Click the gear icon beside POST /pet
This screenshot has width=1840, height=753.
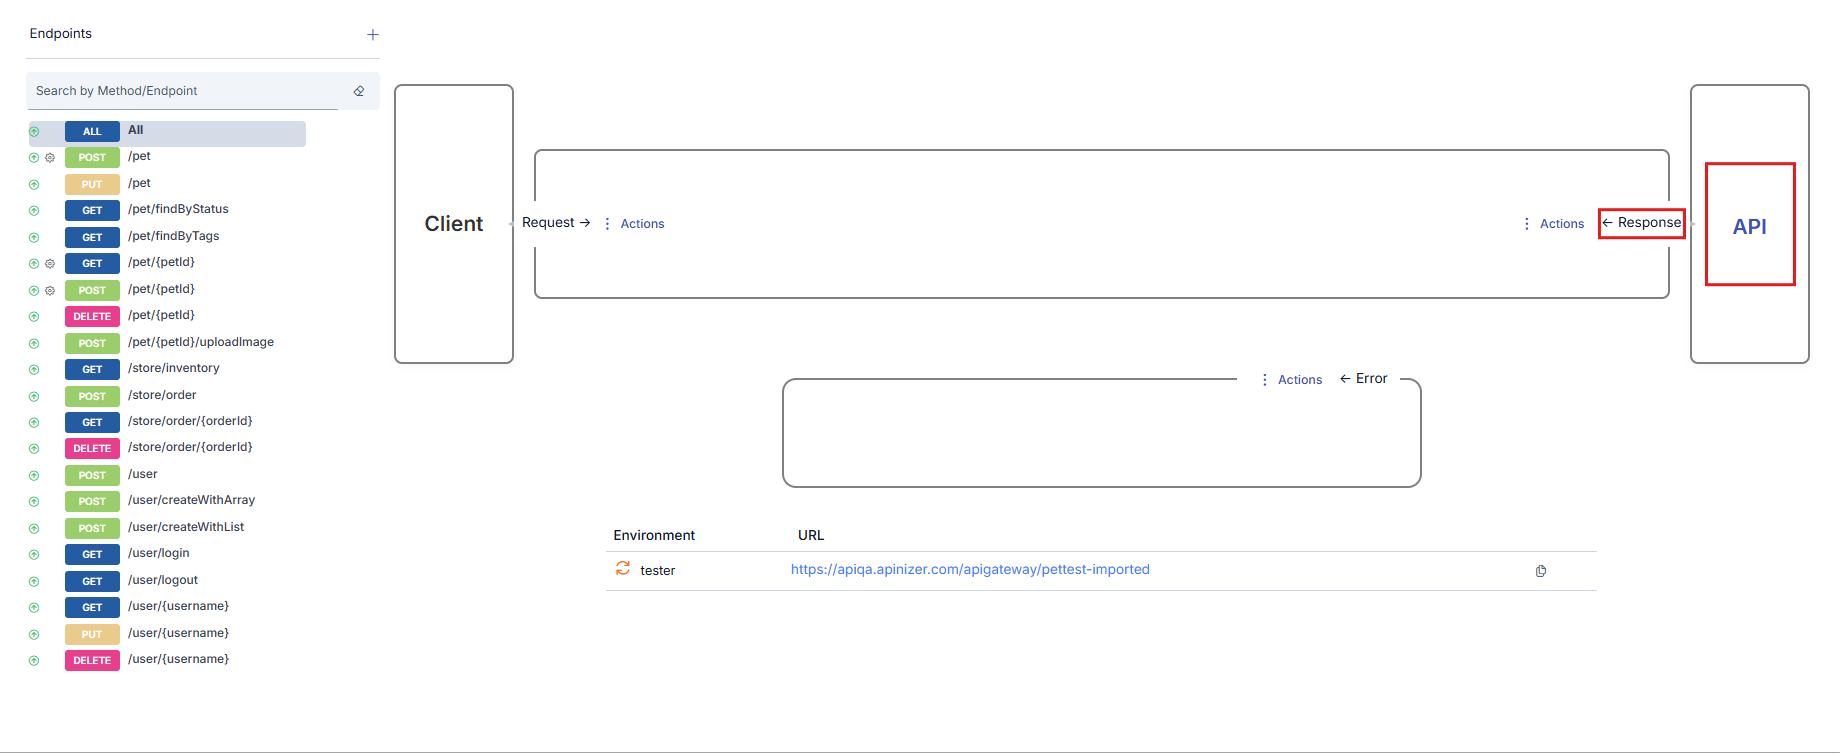50,158
